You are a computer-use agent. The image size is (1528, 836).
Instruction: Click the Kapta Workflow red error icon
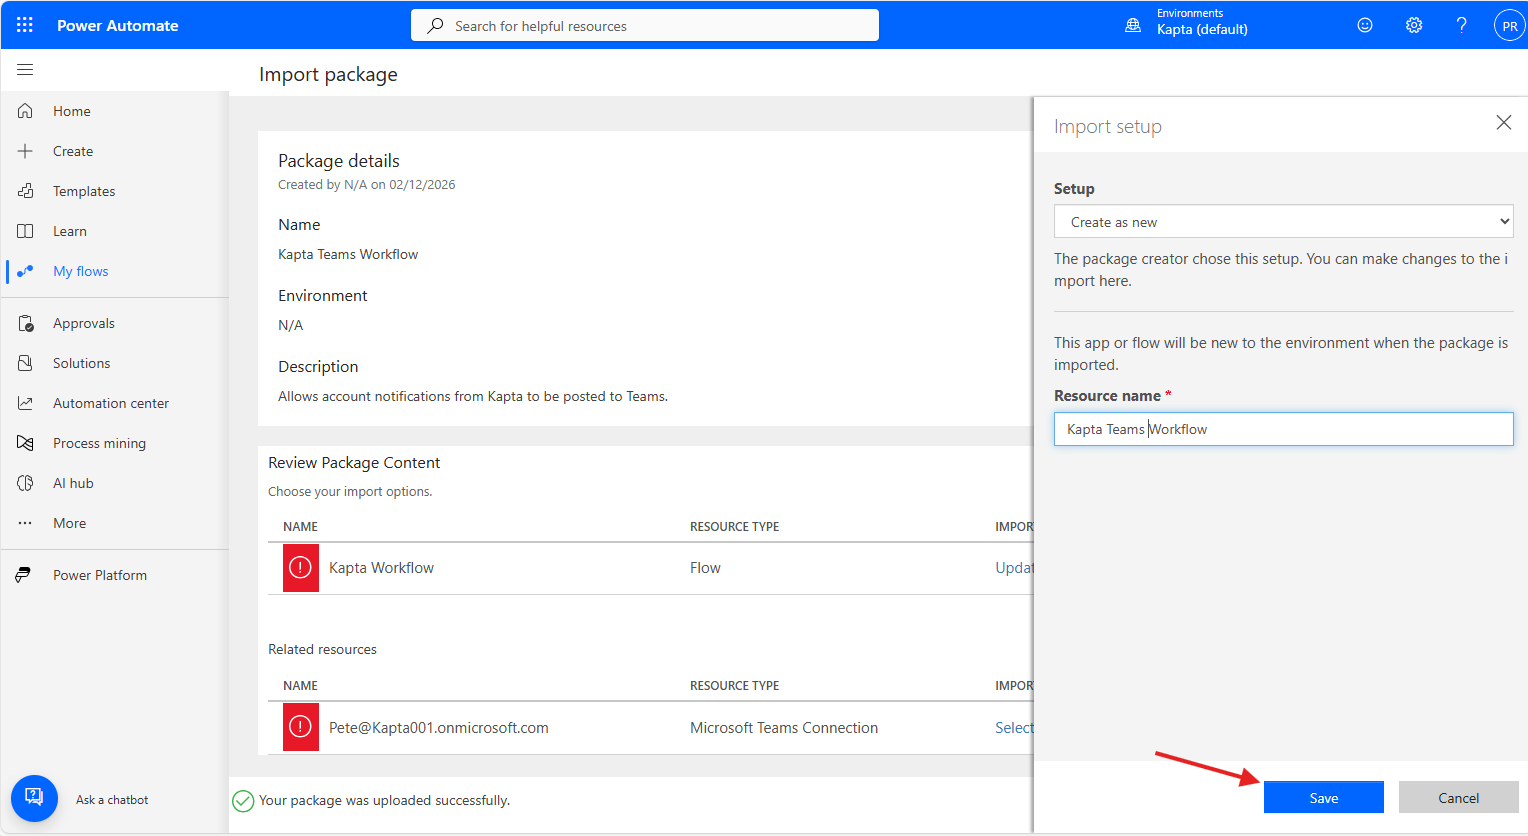[300, 568]
